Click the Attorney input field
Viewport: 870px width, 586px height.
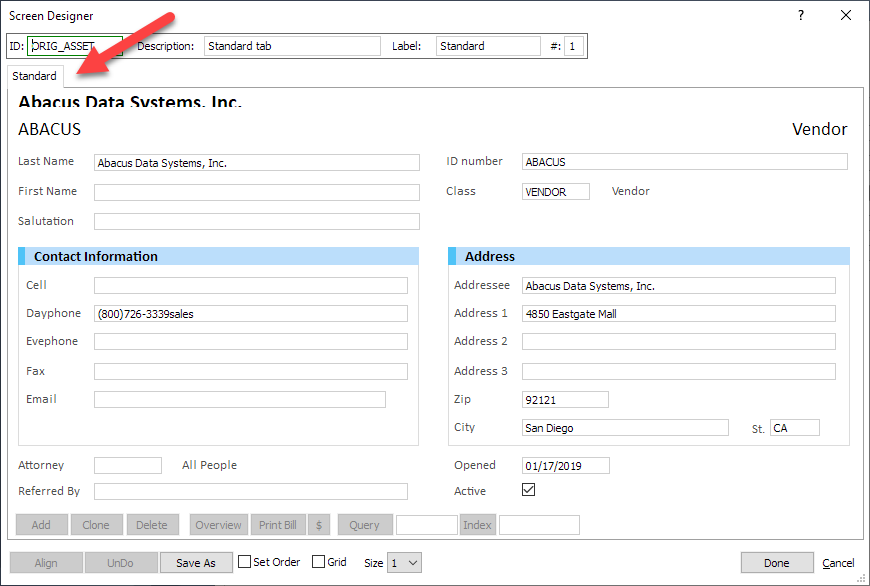pyautogui.click(x=128, y=466)
